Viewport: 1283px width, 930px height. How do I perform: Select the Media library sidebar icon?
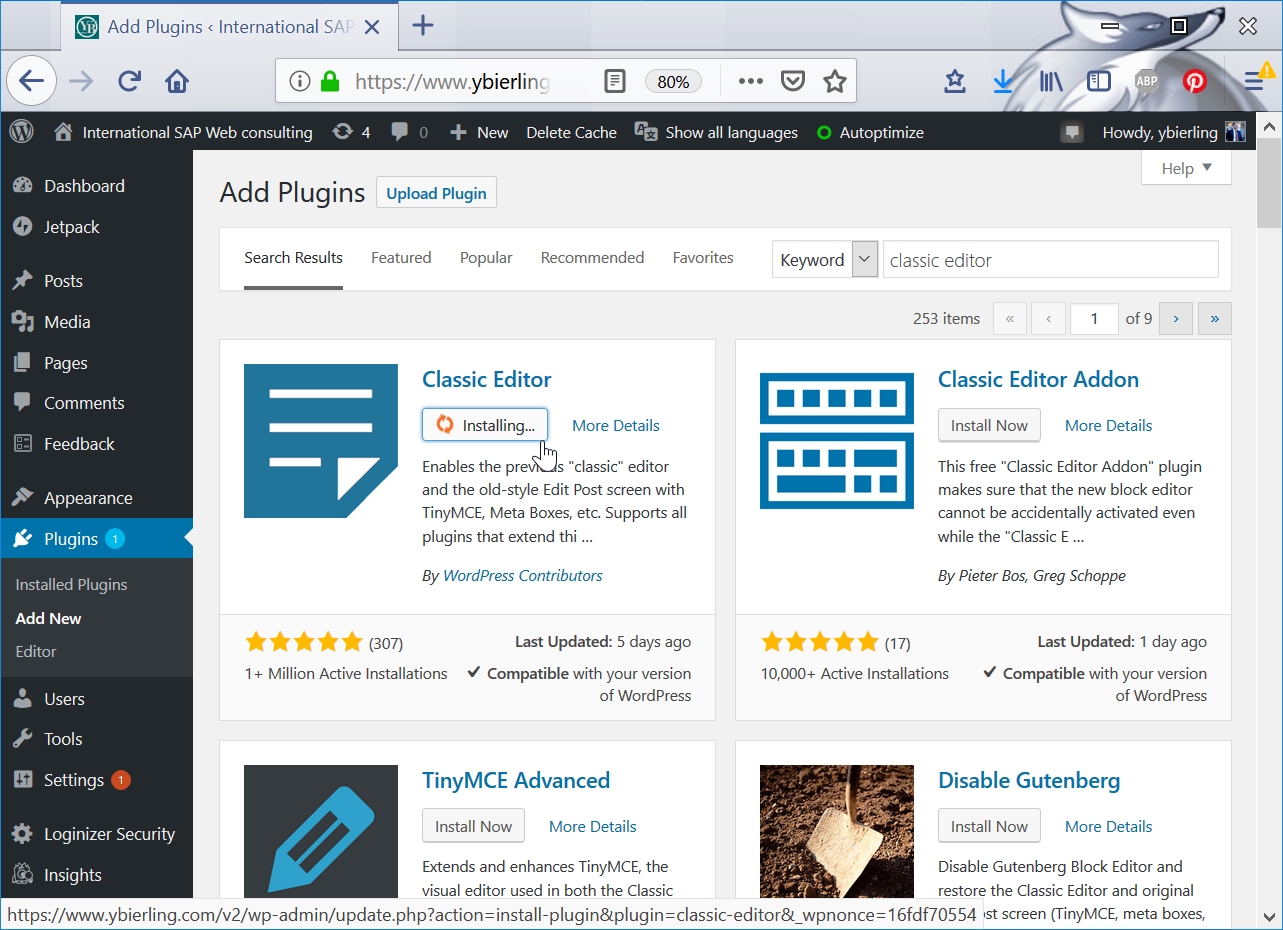(x=21, y=321)
